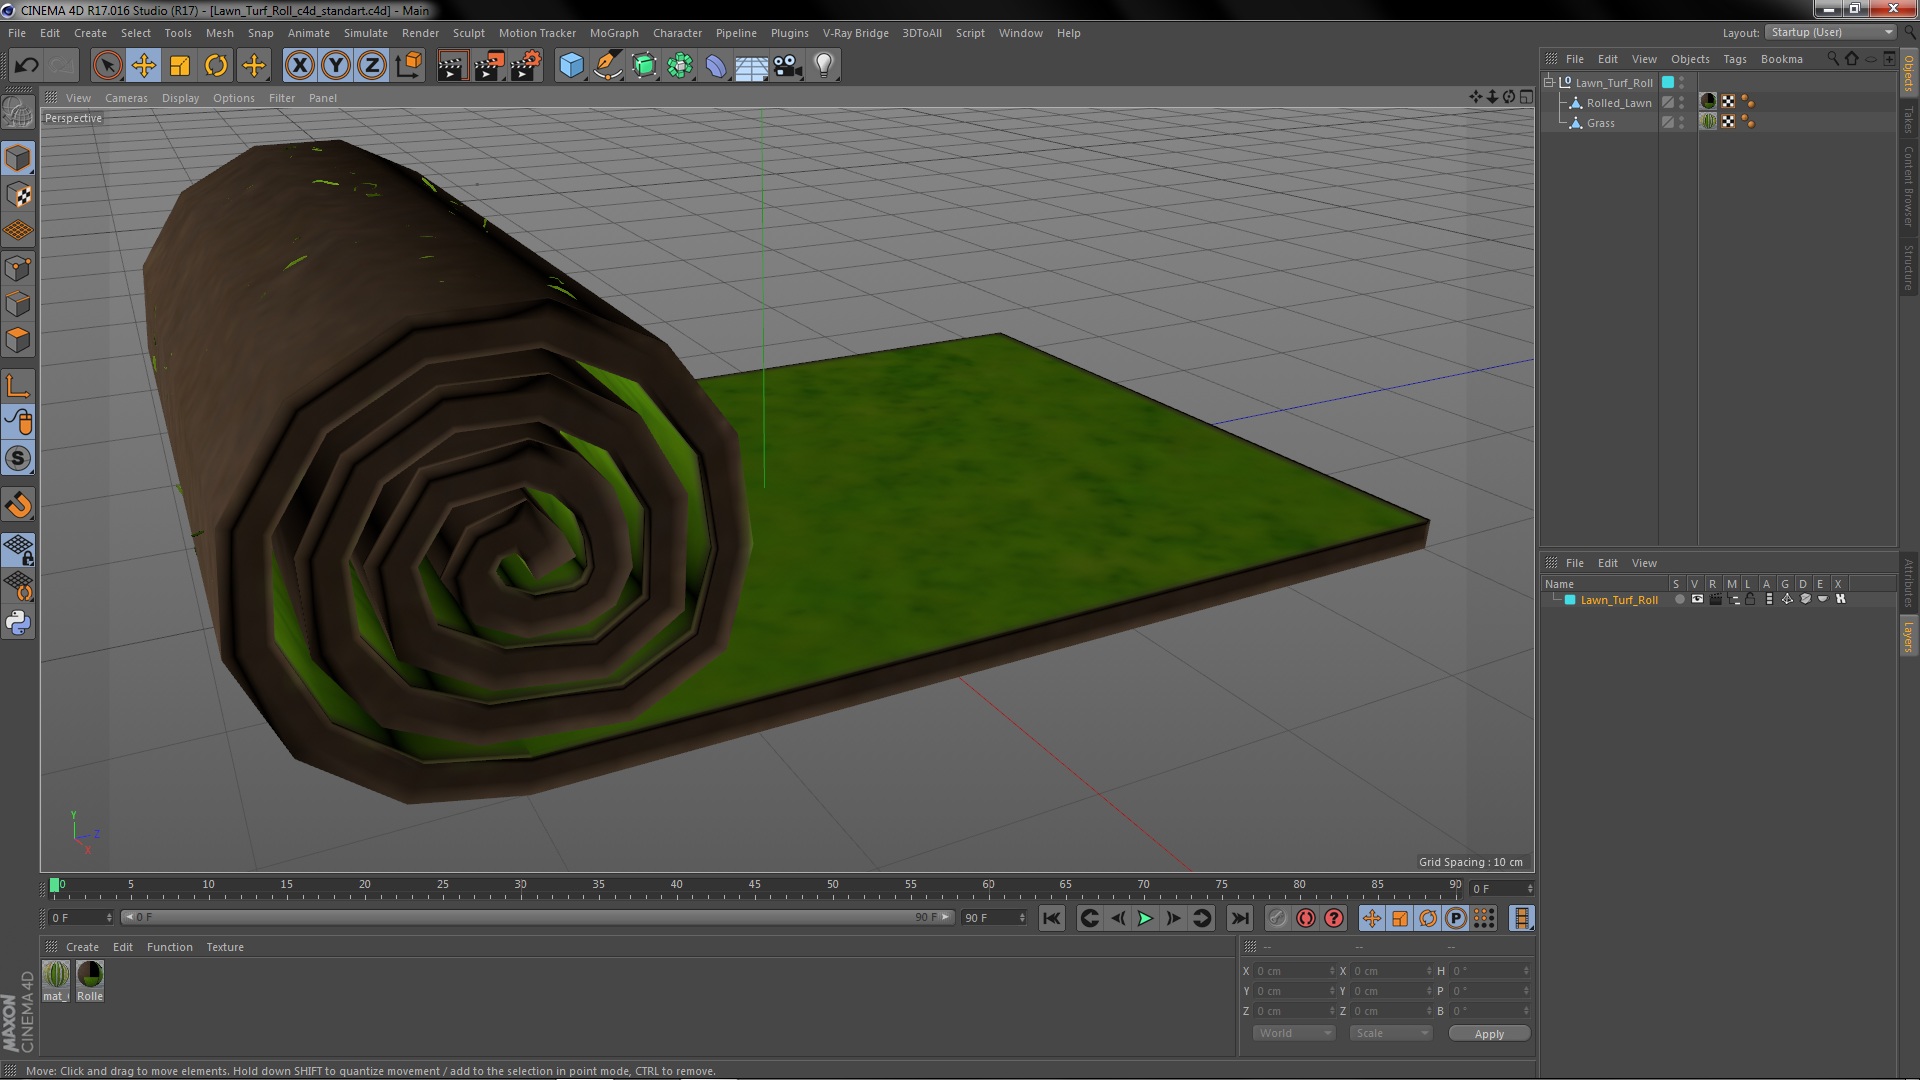Open the viewport Display menu
1920x1080 pixels.
click(180, 98)
